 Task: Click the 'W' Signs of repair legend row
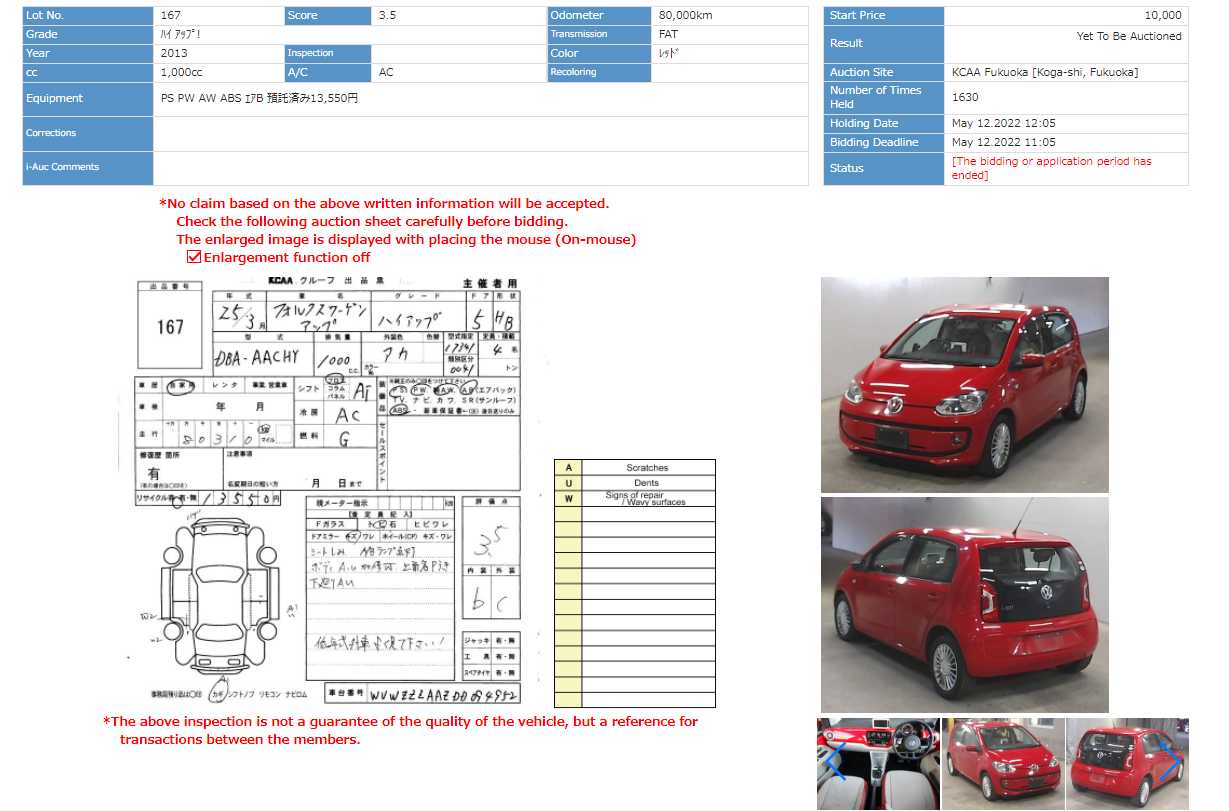tap(635, 498)
